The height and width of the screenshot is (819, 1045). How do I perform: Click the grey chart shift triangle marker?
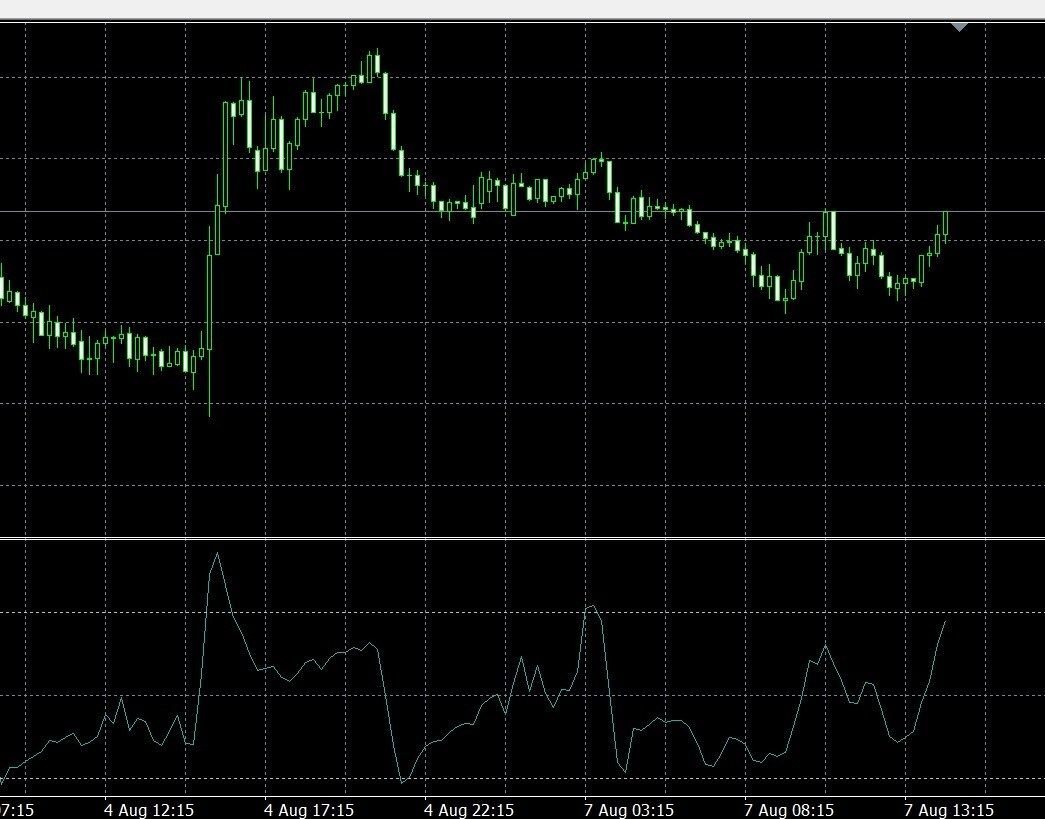click(959, 27)
